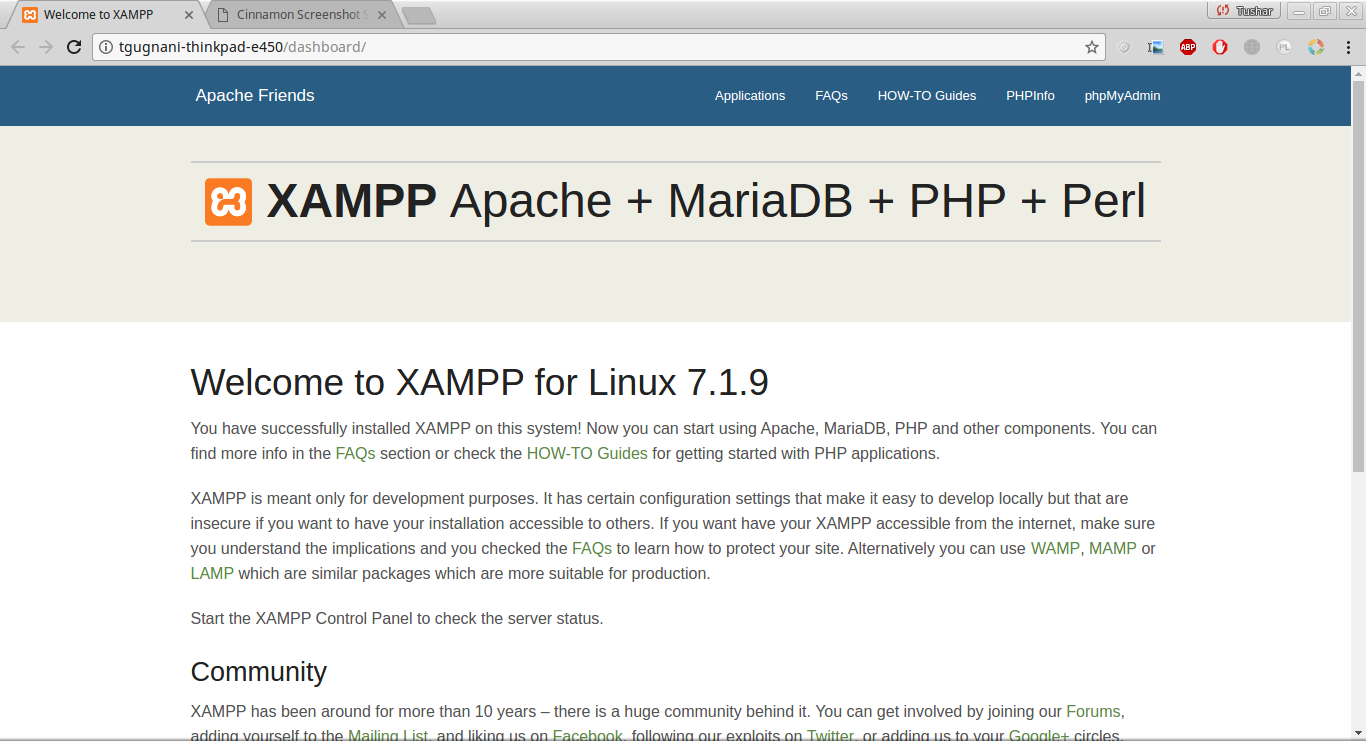Click the view site information icon

(x=106, y=47)
